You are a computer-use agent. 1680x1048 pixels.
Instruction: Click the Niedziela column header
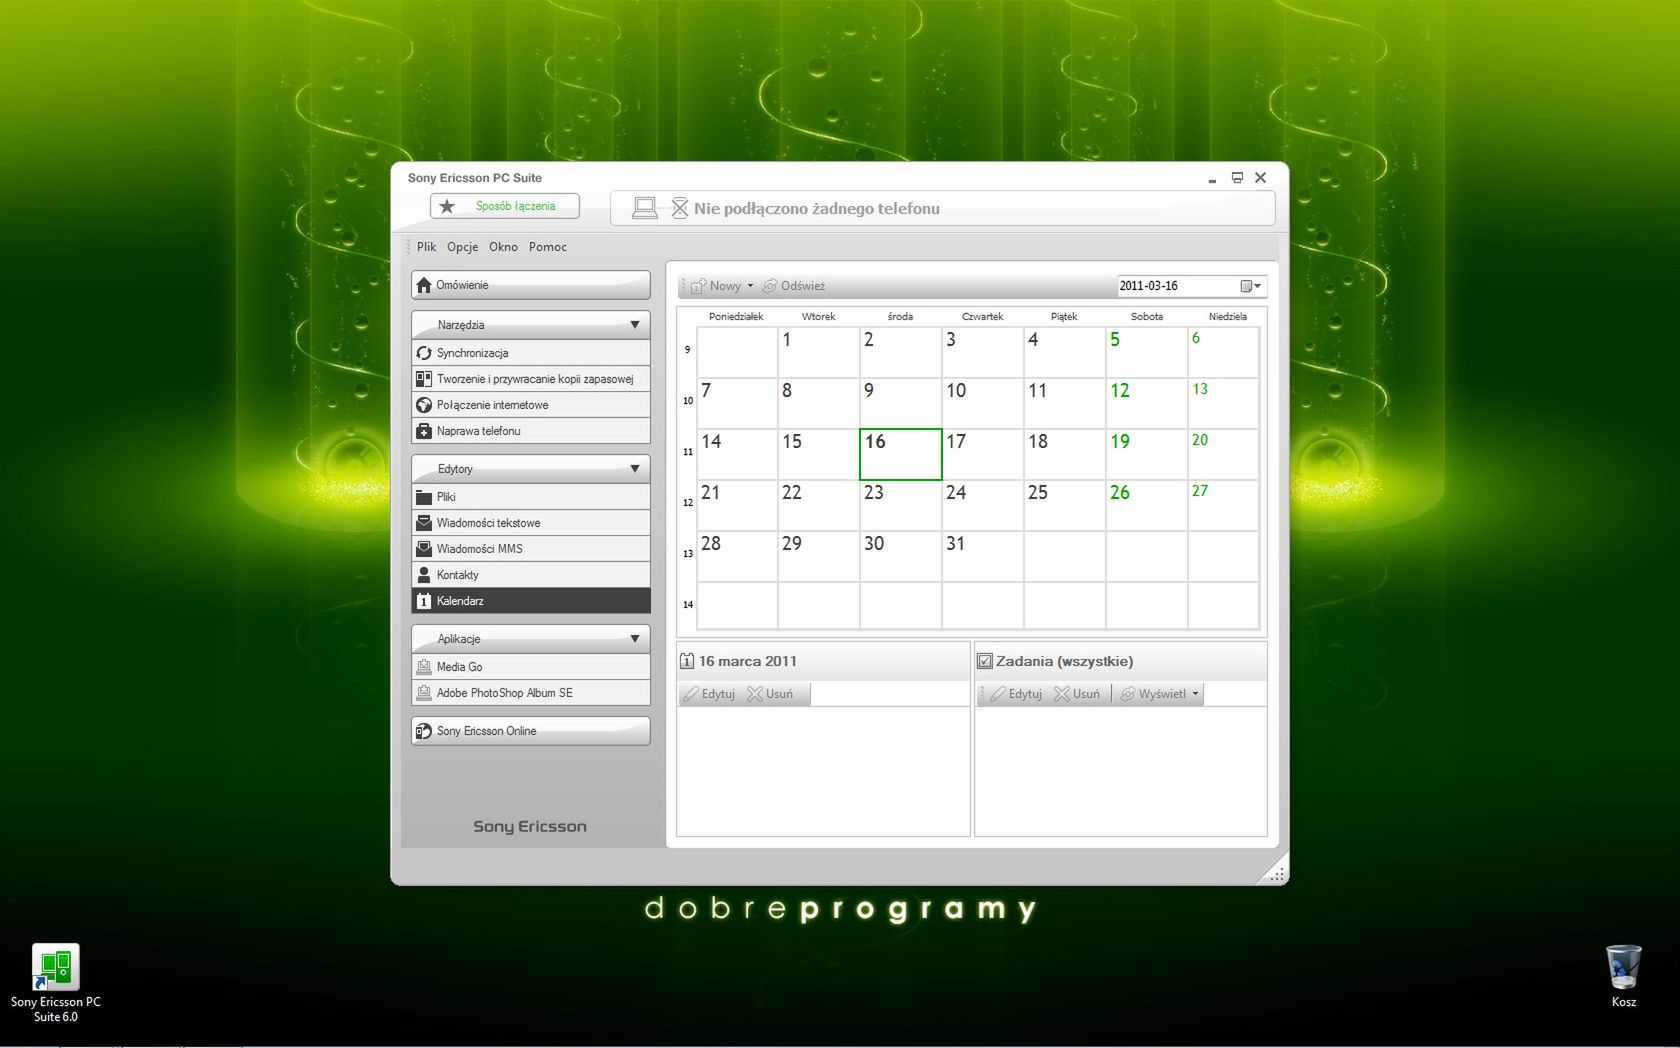(x=1227, y=316)
